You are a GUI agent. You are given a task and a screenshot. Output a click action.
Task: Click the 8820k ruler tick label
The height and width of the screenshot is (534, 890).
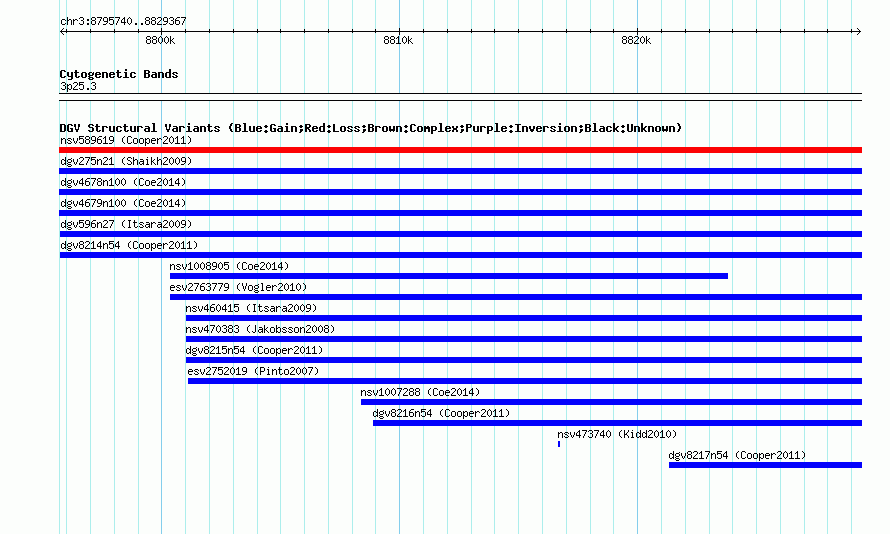(636, 40)
